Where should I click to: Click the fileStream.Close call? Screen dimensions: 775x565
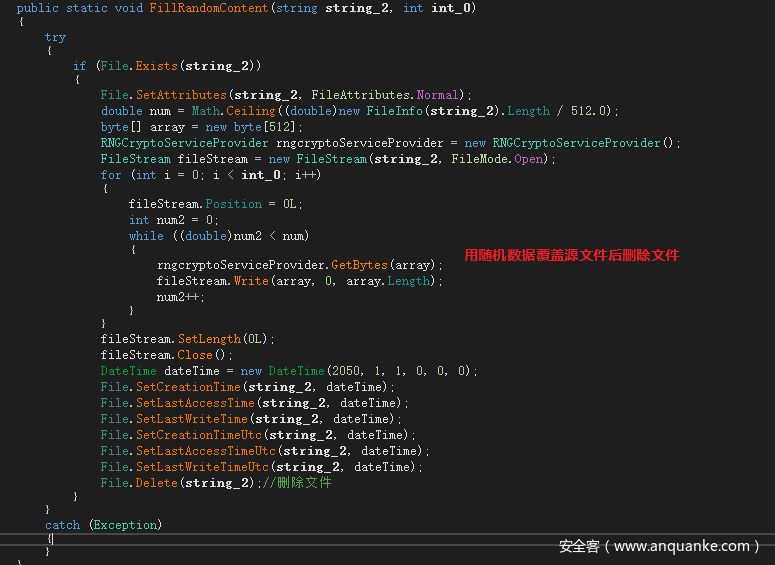pyautogui.click(x=166, y=355)
